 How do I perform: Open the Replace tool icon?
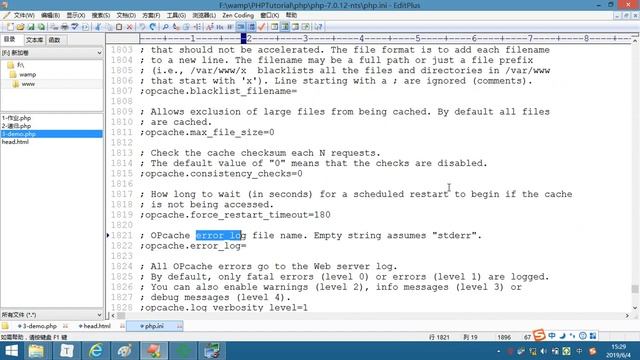176,27
